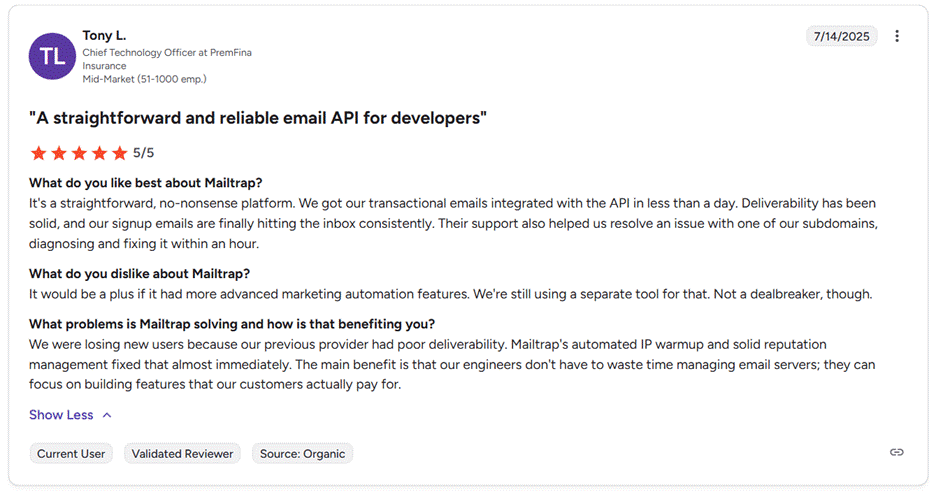This screenshot has width=936, height=492.
Task: Click the Chief Technology Officer at PremFina line
Action: pyautogui.click(x=166, y=52)
